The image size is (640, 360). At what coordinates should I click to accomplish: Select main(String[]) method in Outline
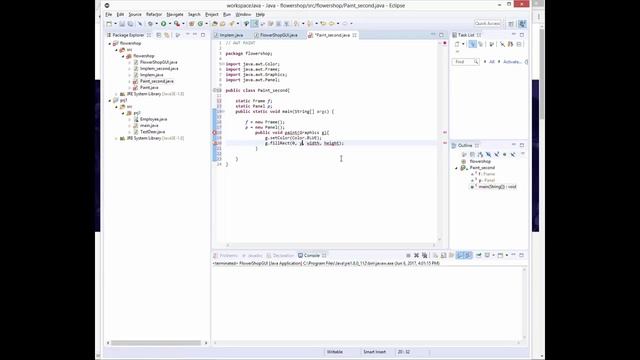click(x=497, y=187)
